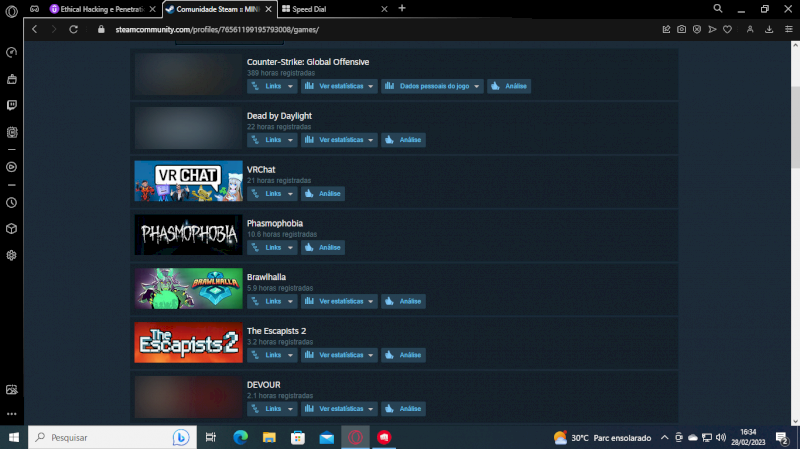The image size is (800, 449).
Task: Expand Links dropdown for Dead by Daylight
Action: coord(272,140)
